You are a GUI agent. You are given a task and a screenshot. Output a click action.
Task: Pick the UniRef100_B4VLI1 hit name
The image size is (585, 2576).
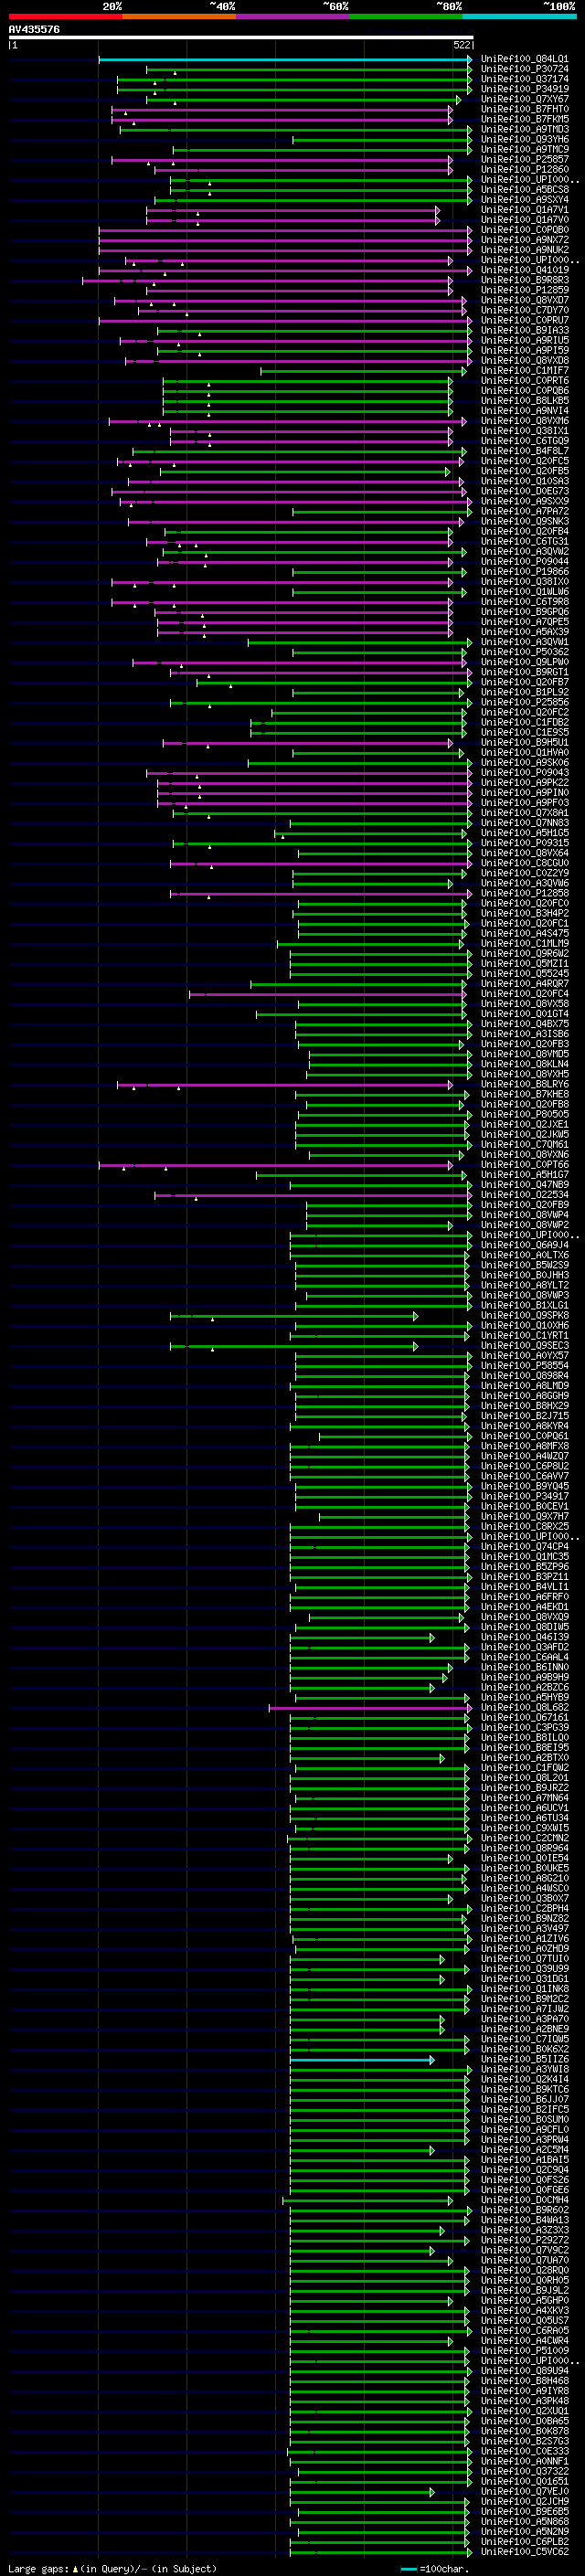[x=525, y=1586]
